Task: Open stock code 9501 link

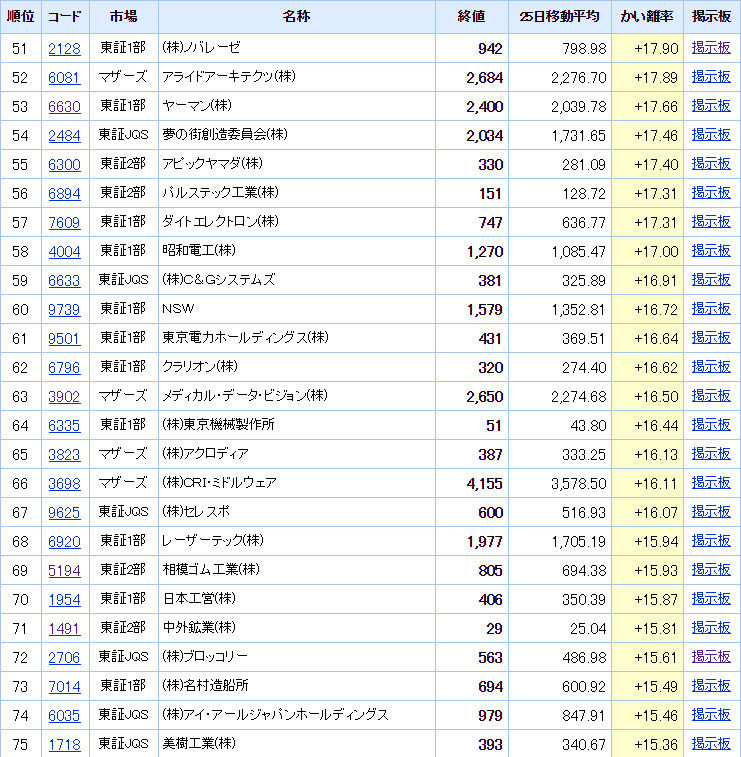Action: 64,338
